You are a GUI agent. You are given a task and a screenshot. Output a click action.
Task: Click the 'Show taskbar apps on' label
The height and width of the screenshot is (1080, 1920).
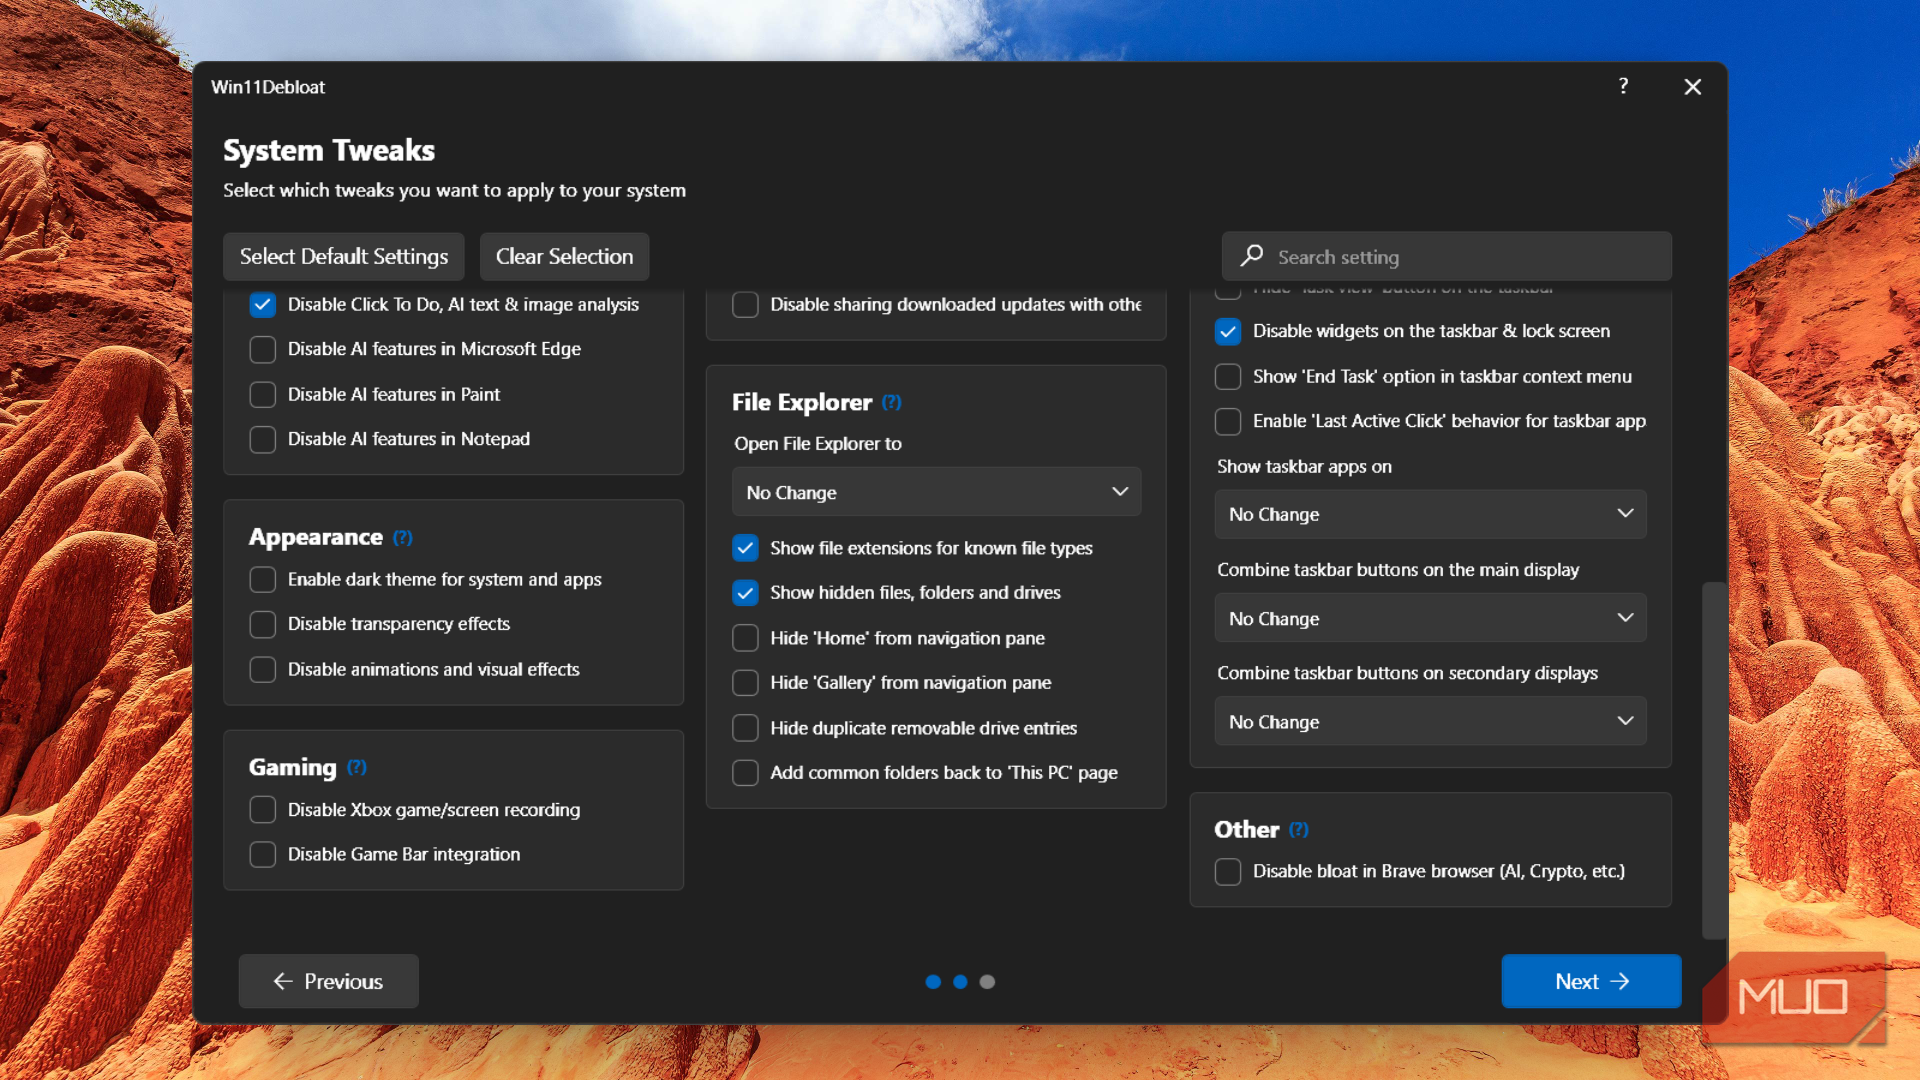click(1304, 467)
